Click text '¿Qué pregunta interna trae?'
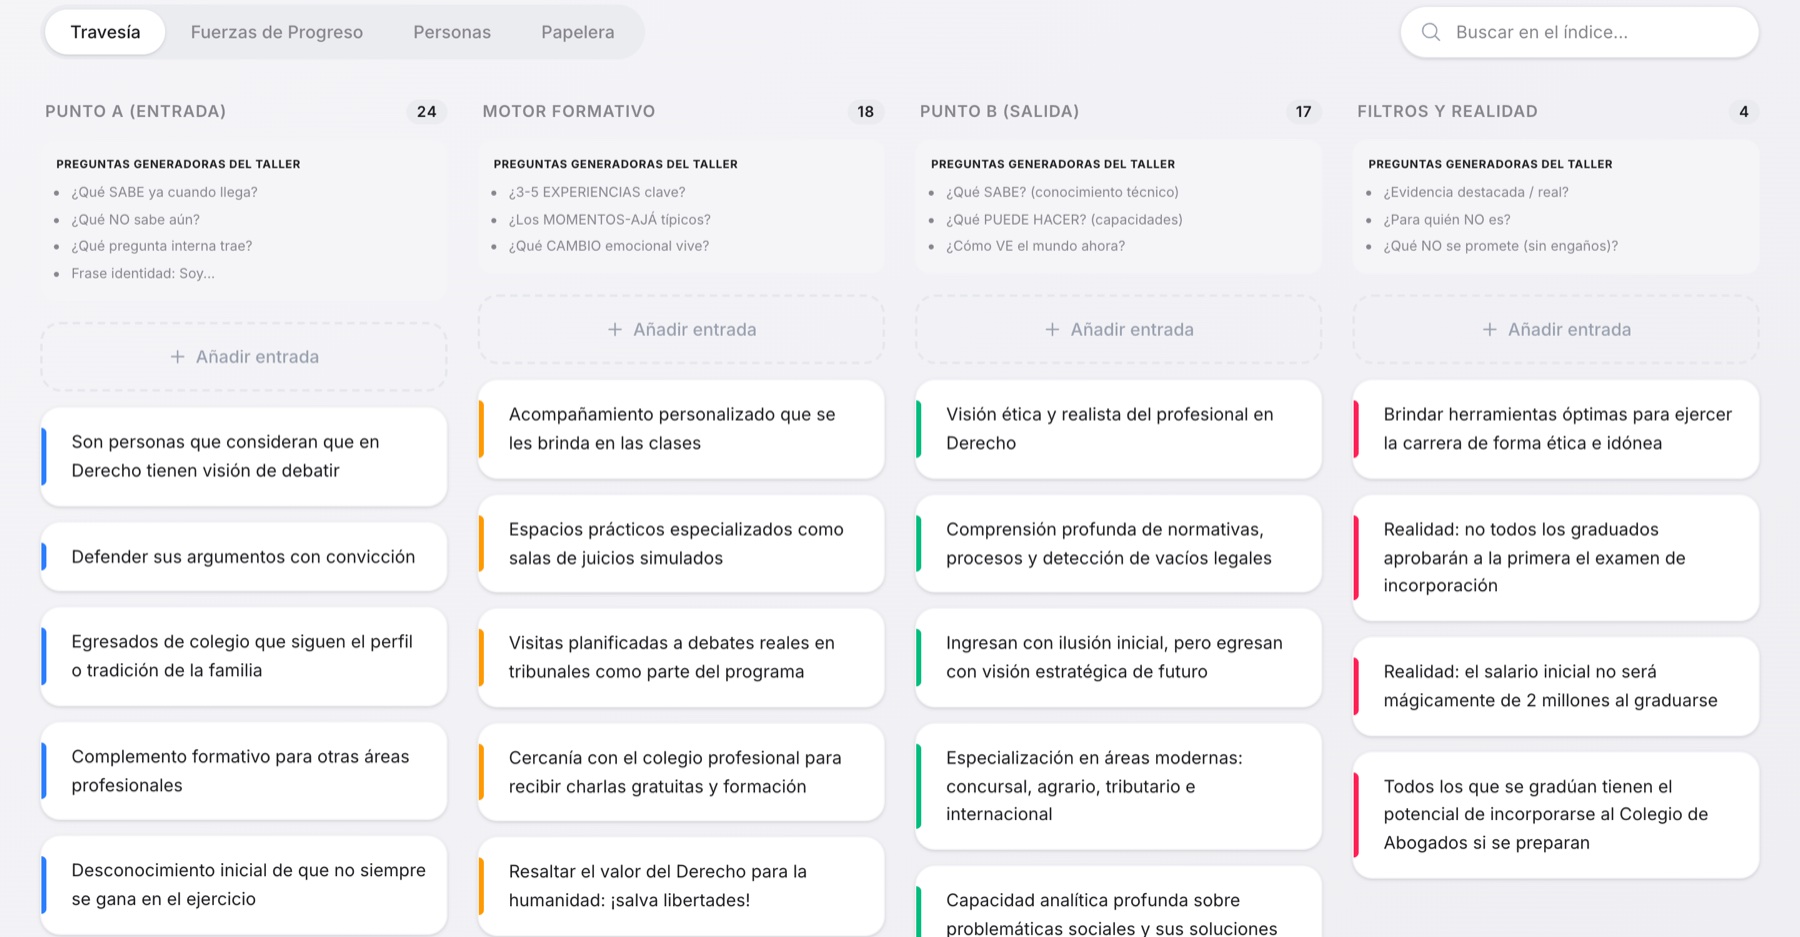 click(161, 246)
